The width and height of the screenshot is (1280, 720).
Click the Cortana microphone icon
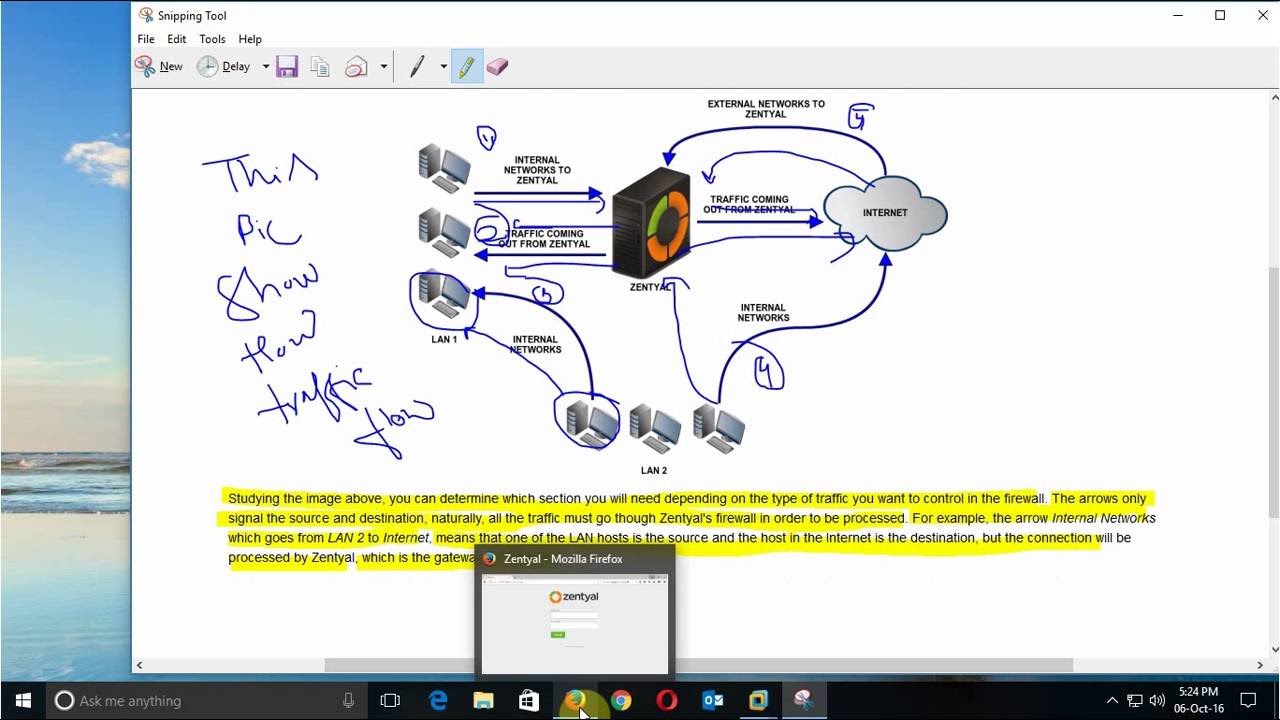click(348, 701)
